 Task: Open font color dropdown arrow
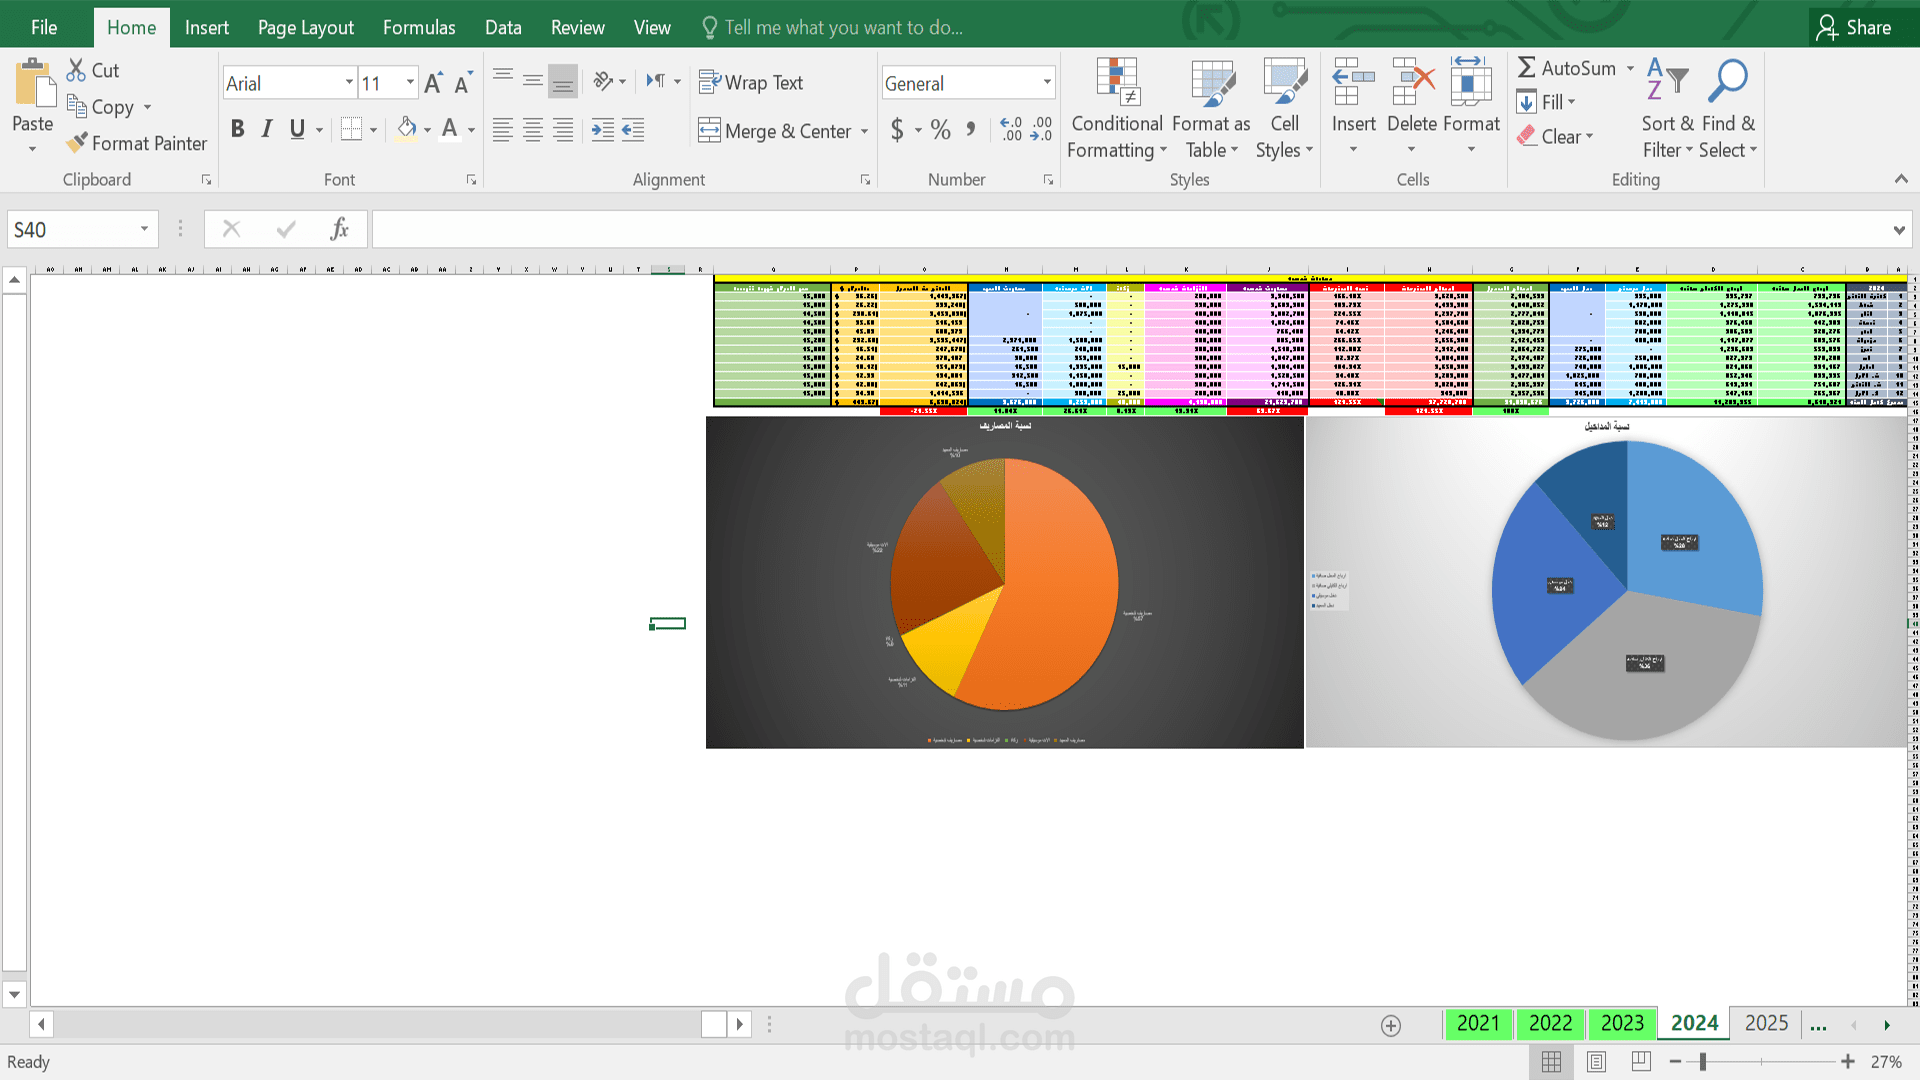click(x=471, y=130)
